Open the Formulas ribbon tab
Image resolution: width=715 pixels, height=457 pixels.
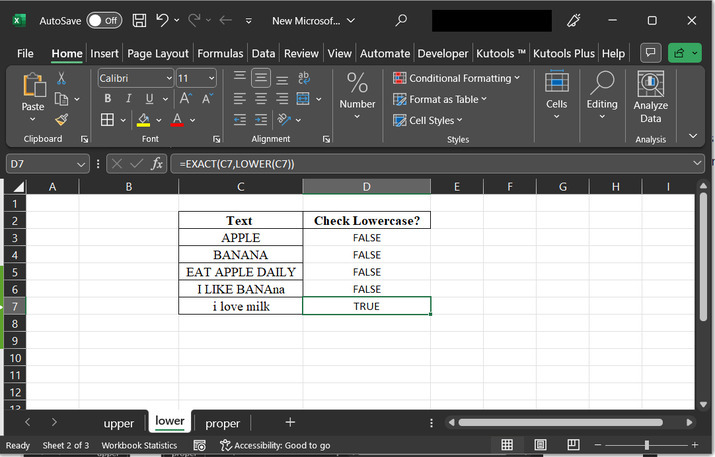pos(219,53)
